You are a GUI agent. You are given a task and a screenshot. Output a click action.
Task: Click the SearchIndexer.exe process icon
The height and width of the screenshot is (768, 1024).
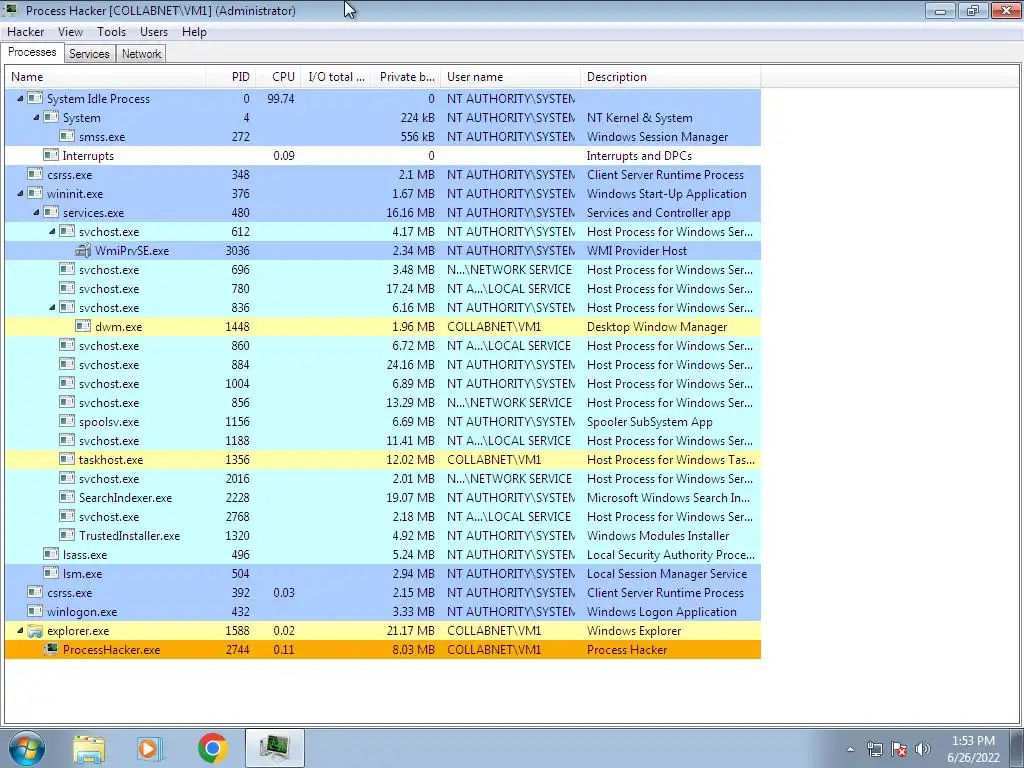(x=67, y=497)
